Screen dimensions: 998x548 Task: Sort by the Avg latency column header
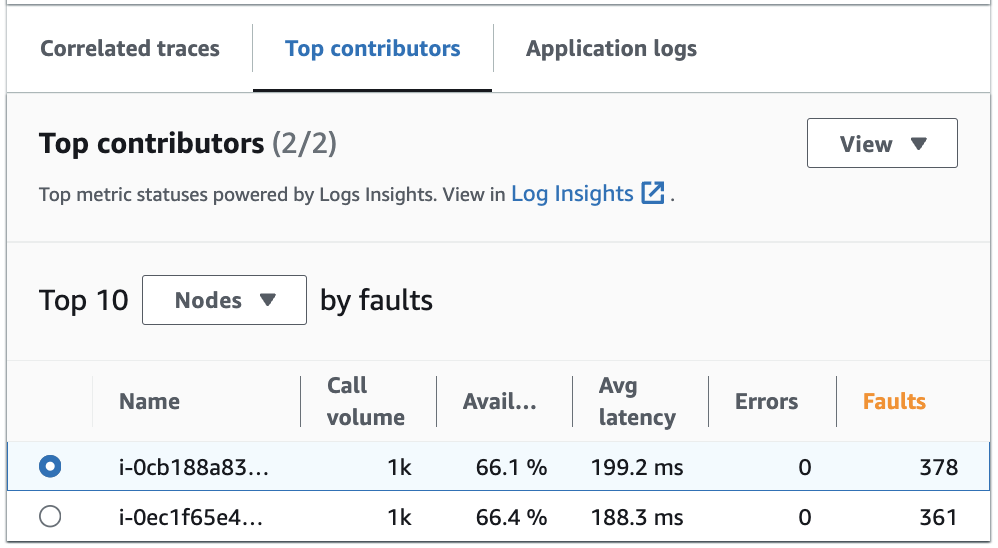(x=636, y=402)
